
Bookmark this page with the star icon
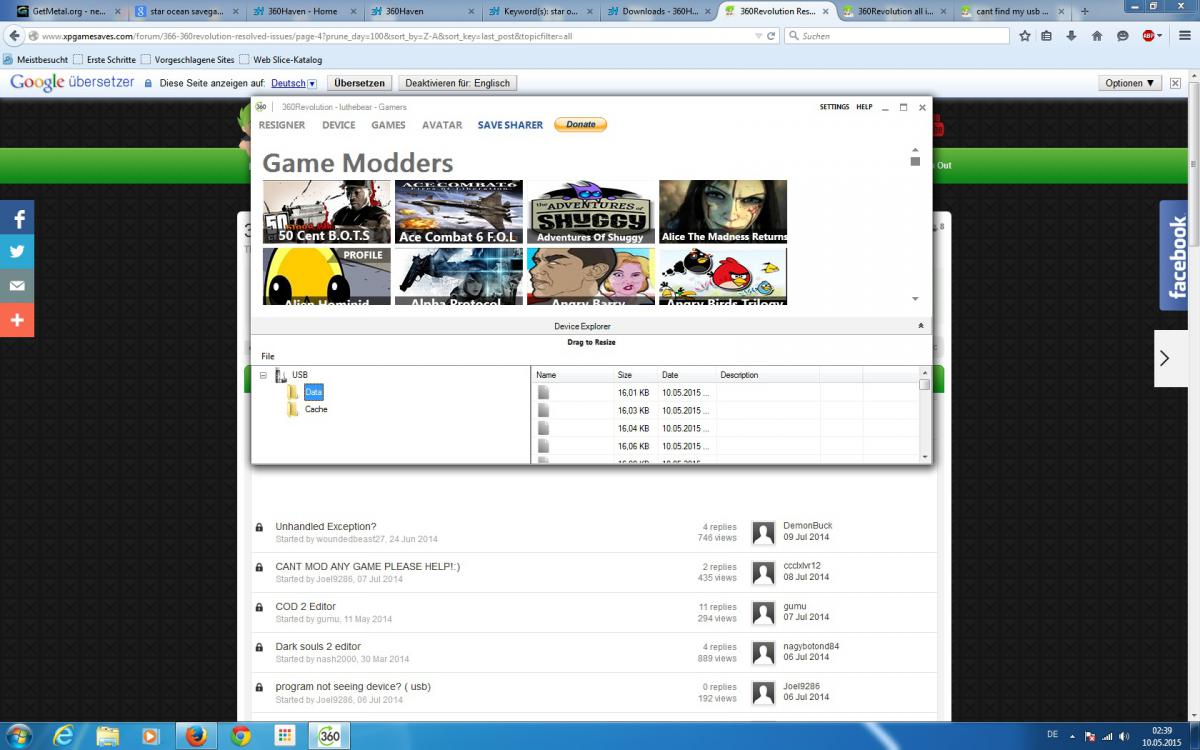tap(1025, 36)
